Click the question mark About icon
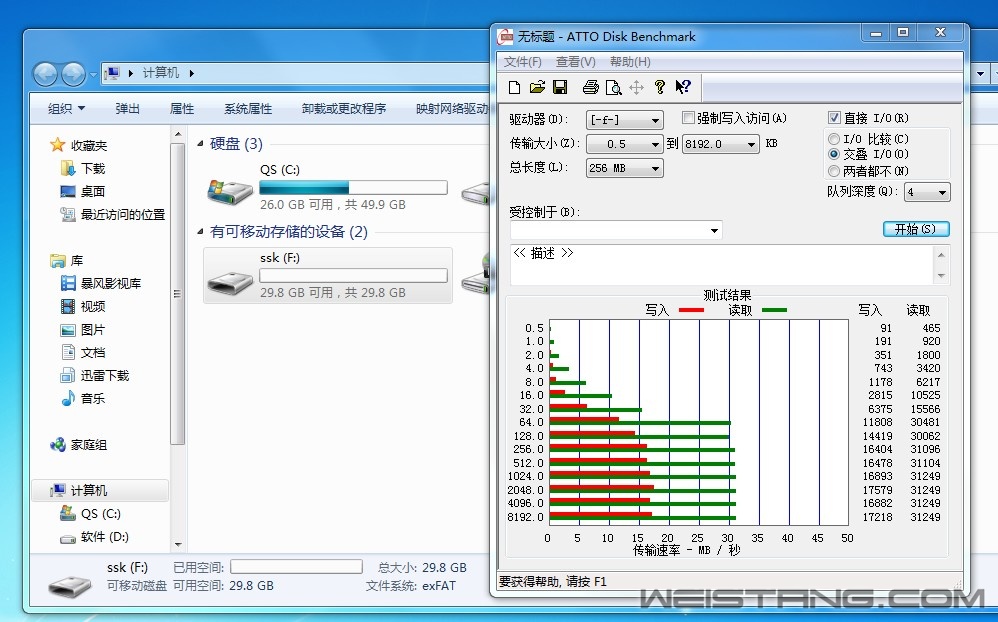 [x=660, y=88]
